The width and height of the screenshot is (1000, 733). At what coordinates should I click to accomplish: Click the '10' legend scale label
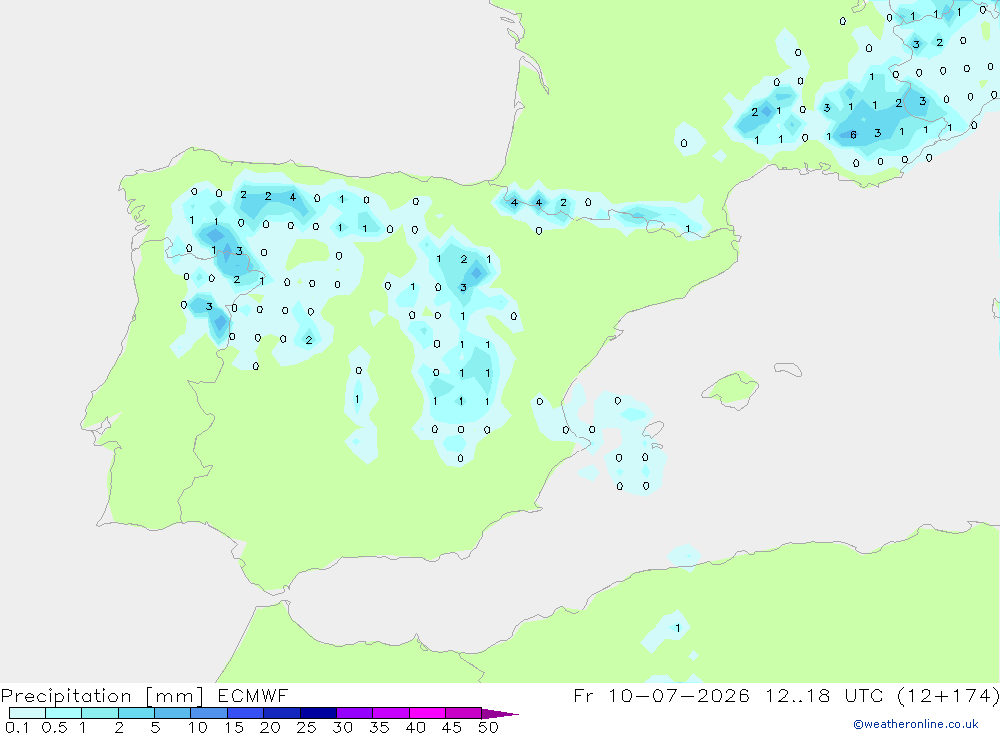pyautogui.click(x=198, y=727)
